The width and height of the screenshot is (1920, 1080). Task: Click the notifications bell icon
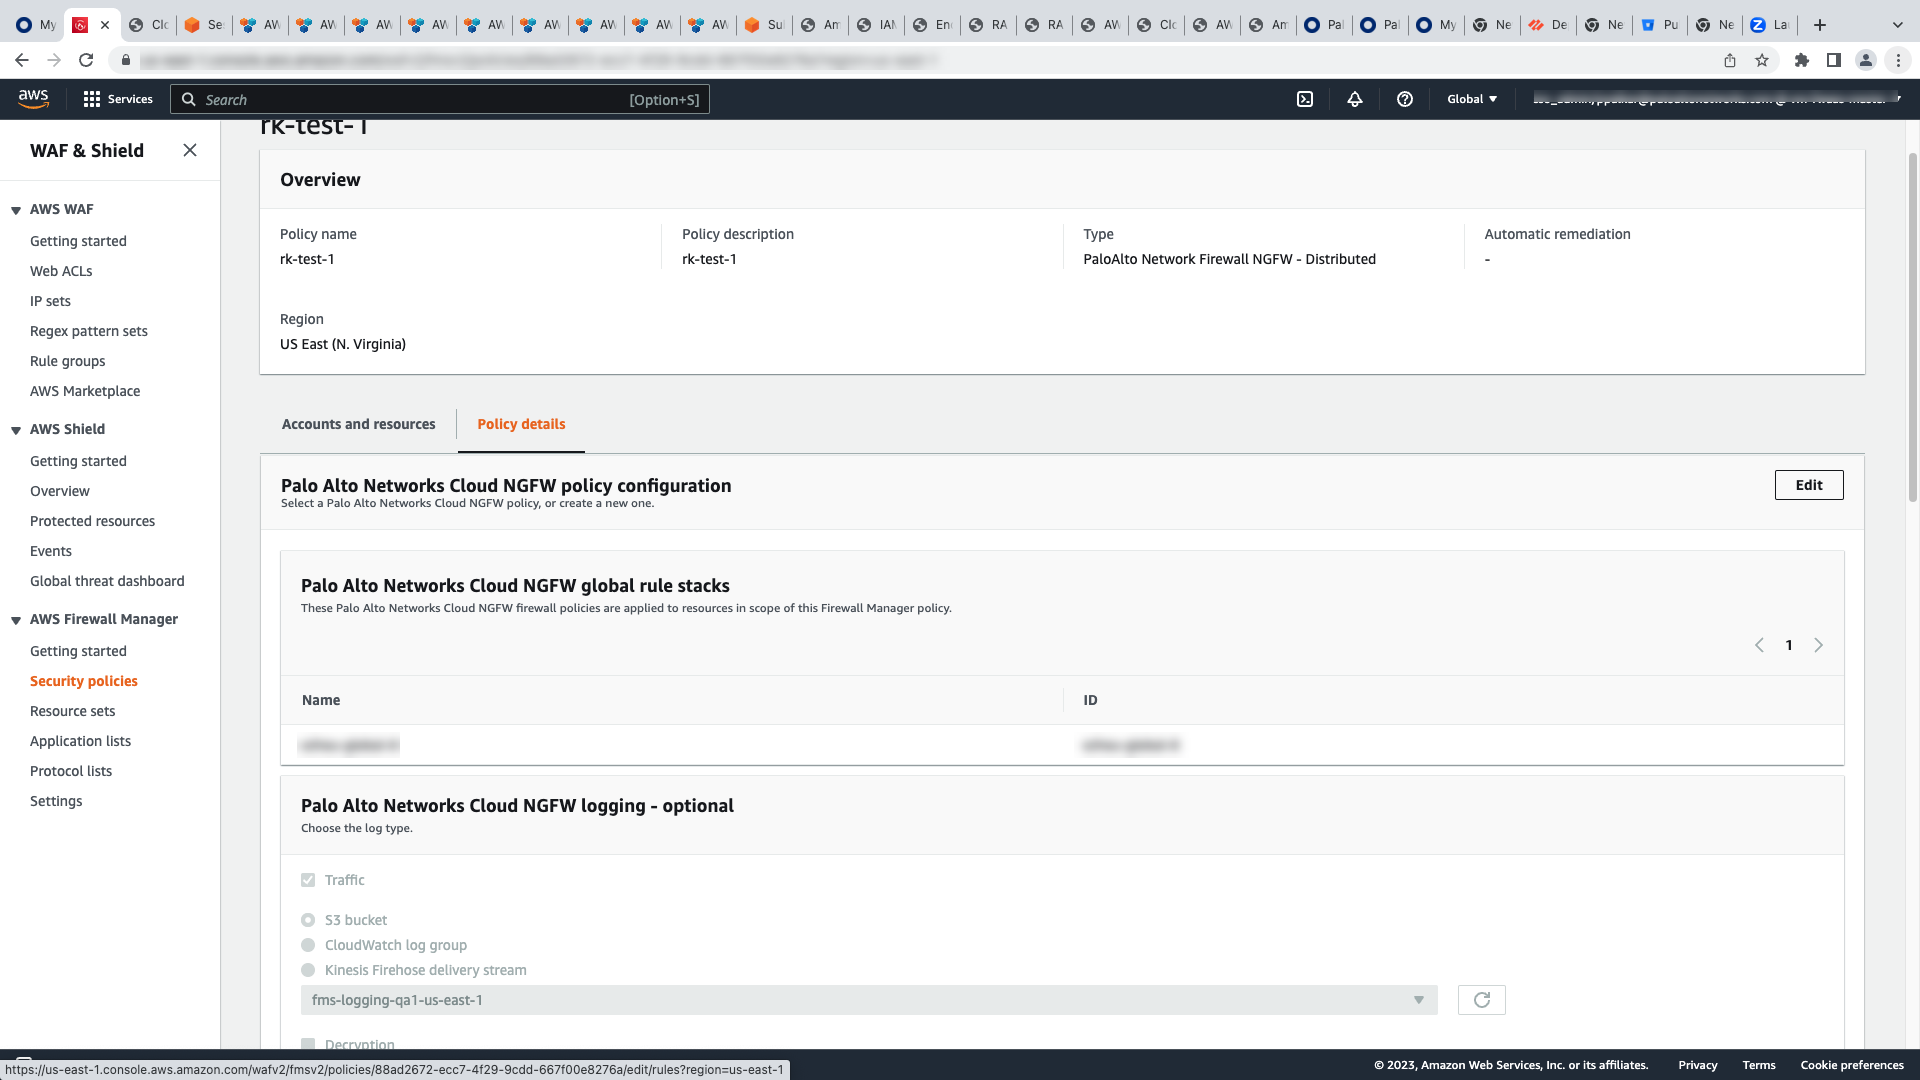pos(1355,99)
